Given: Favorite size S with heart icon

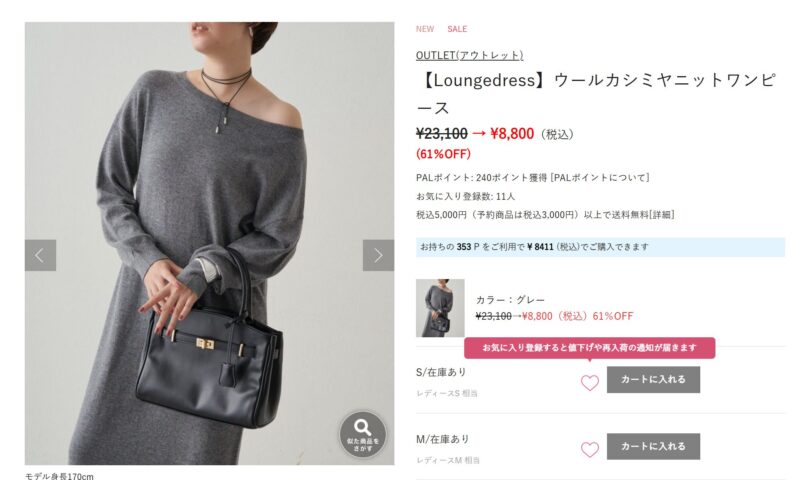Looking at the screenshot, I should [x=590, y=382].
